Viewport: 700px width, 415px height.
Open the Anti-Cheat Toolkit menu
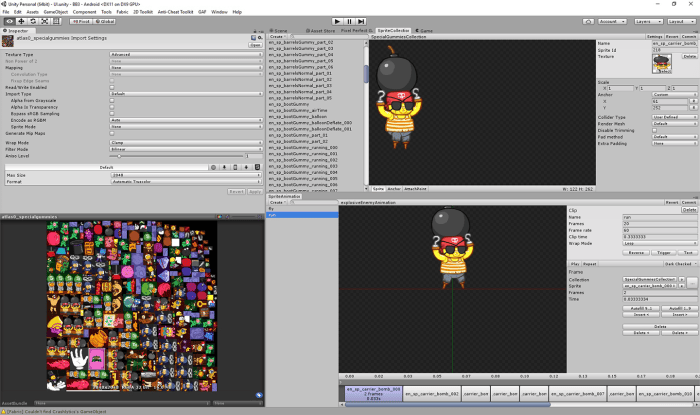[x=175, y=12]
